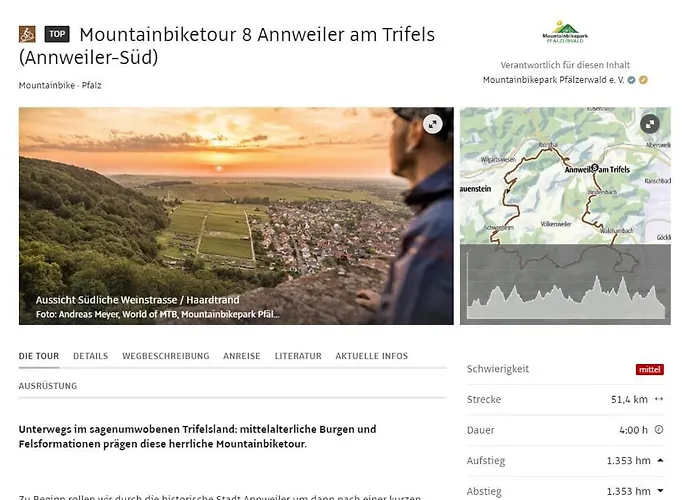The height and width of the screenshot is (500, 700).
Task: Click the Mountainbike category link
Action: pyautogui.click(x=46, y=85)
